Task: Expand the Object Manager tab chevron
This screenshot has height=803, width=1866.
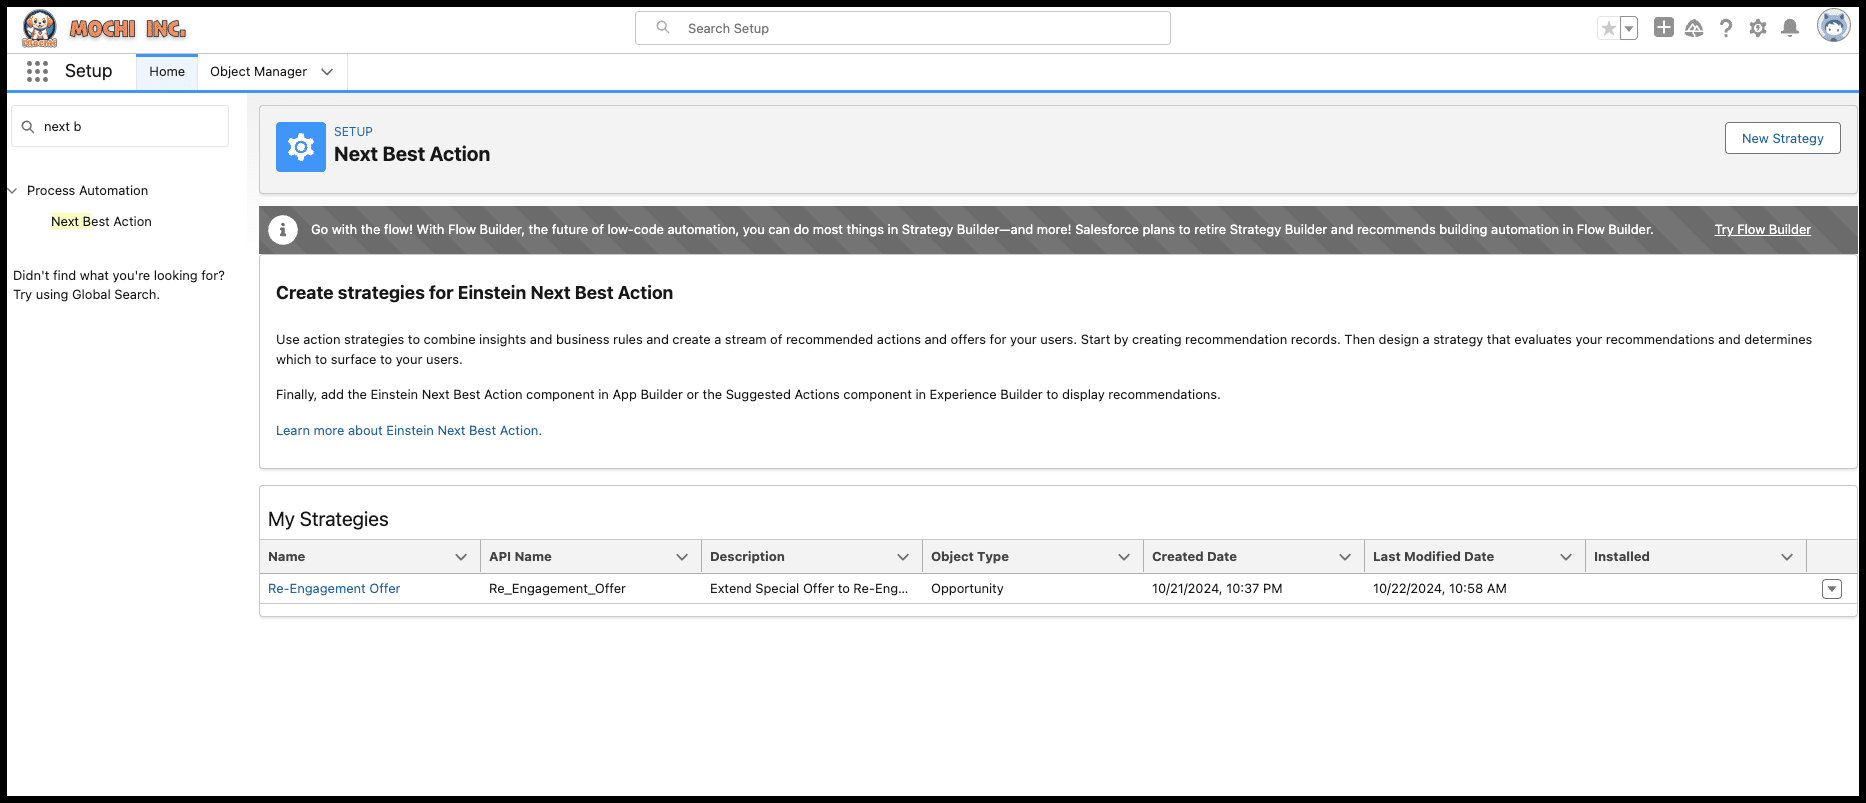Action: click(327, 72)
